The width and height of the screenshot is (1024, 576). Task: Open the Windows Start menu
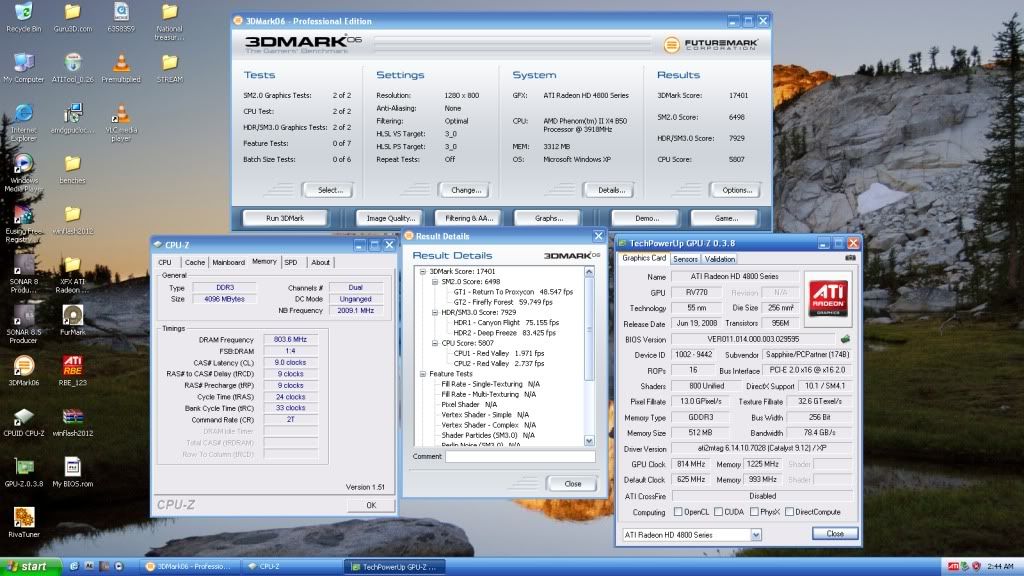[x=30, y=567]
